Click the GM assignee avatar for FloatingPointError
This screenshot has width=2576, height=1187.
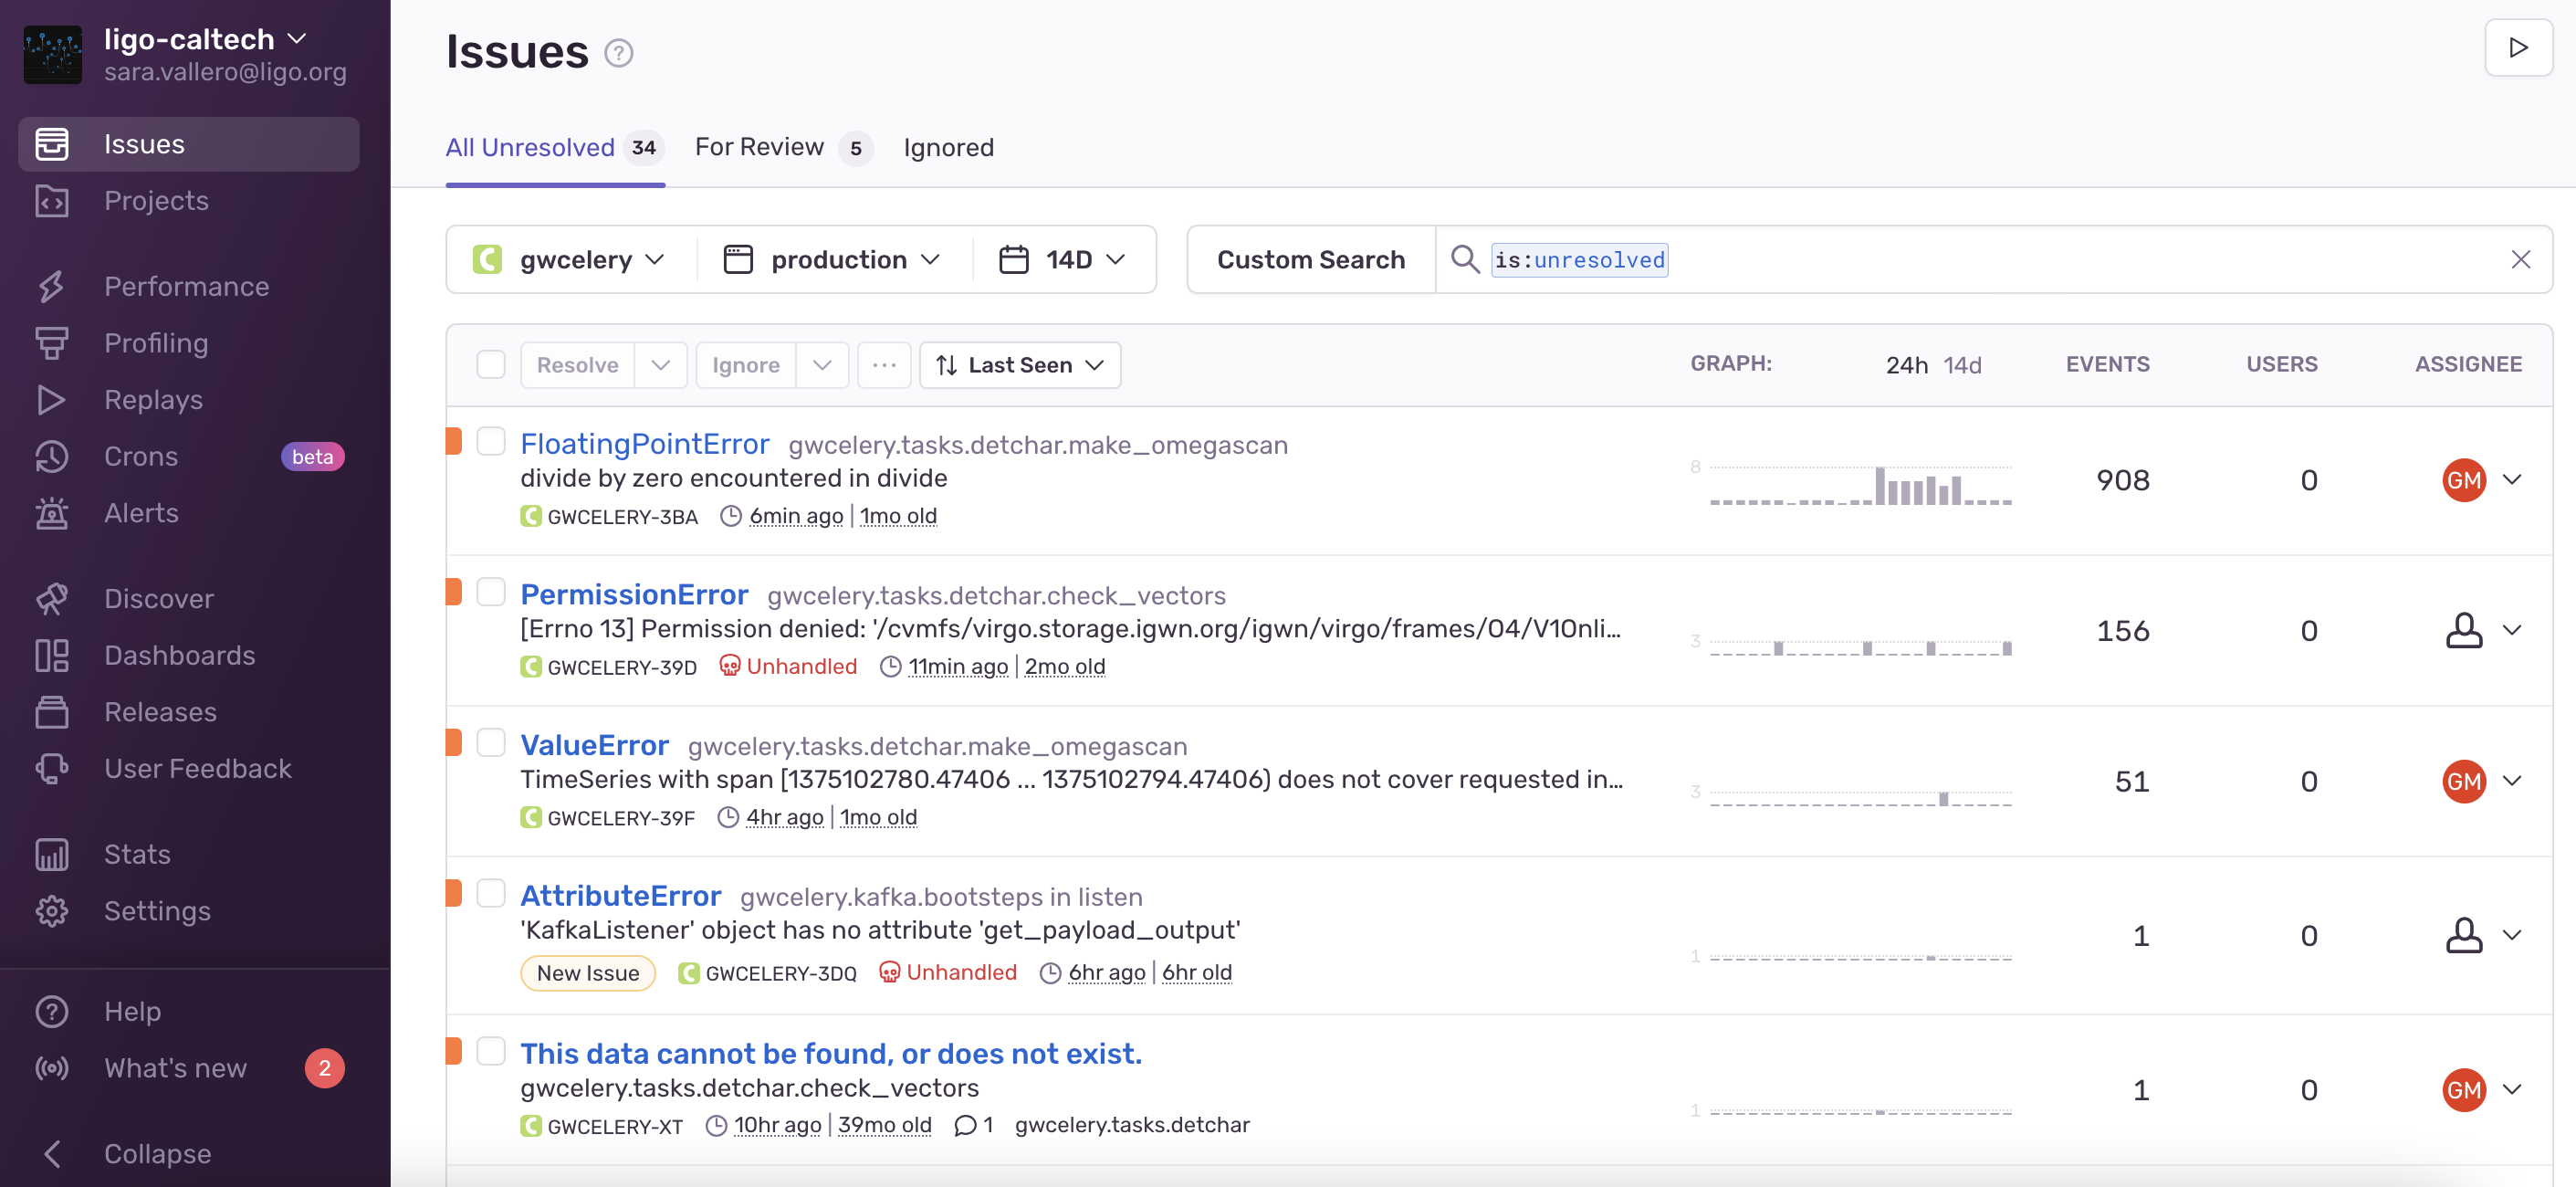coord(2463,481)
